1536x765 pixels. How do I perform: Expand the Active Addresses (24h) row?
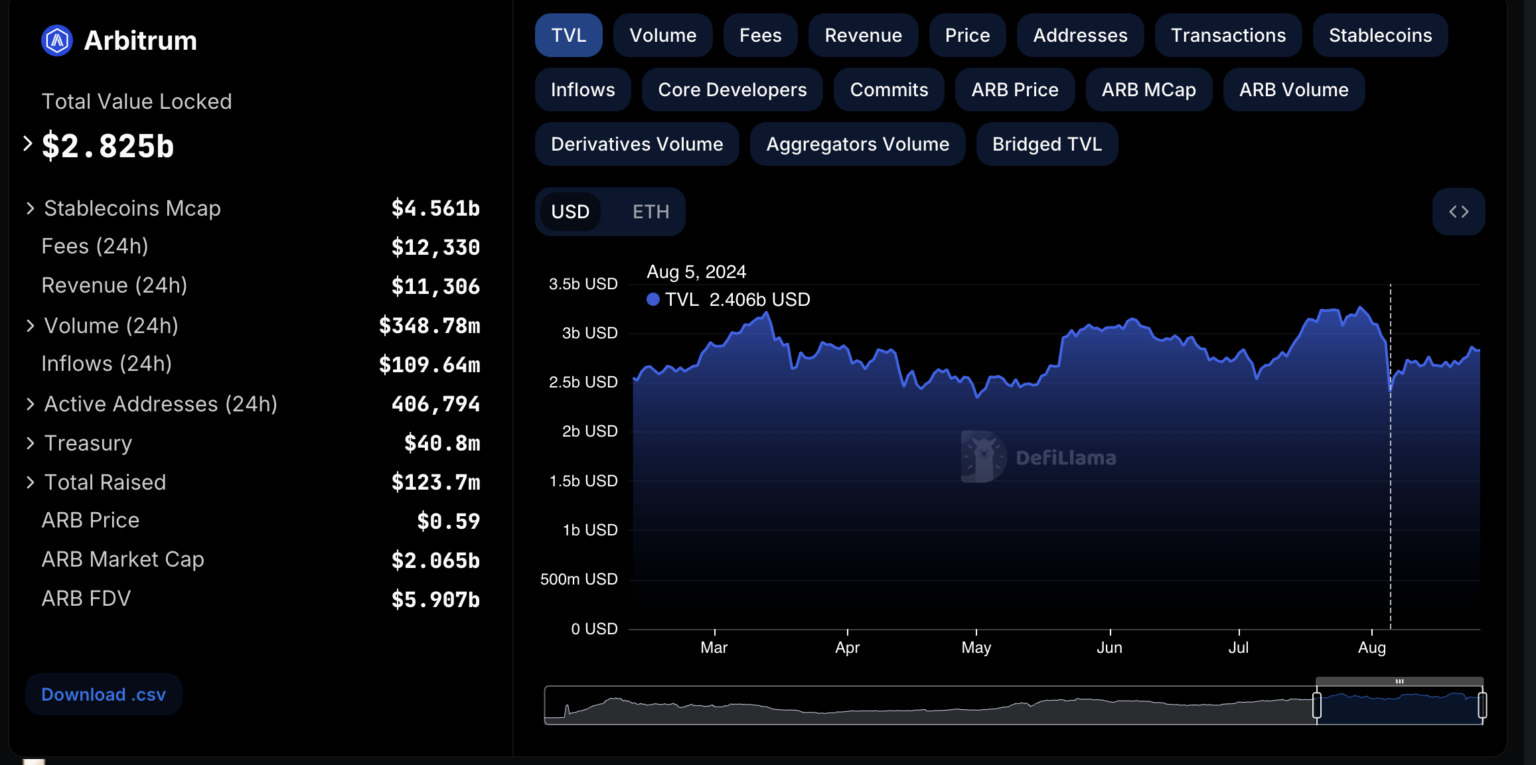point(30,404)
